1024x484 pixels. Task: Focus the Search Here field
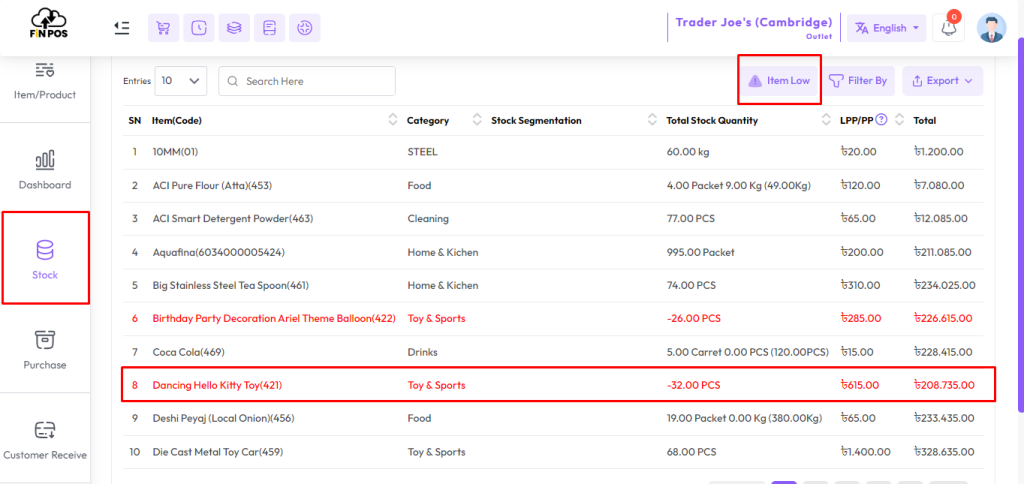[307, 81]
